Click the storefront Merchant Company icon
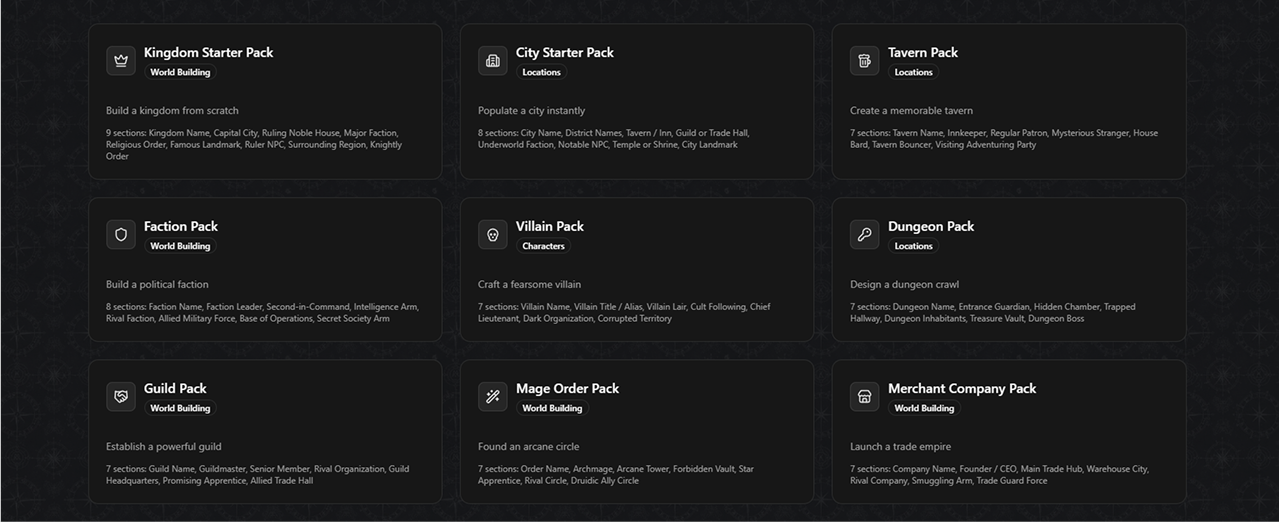Screen dimensions: 1279x522 pos(865,396)
